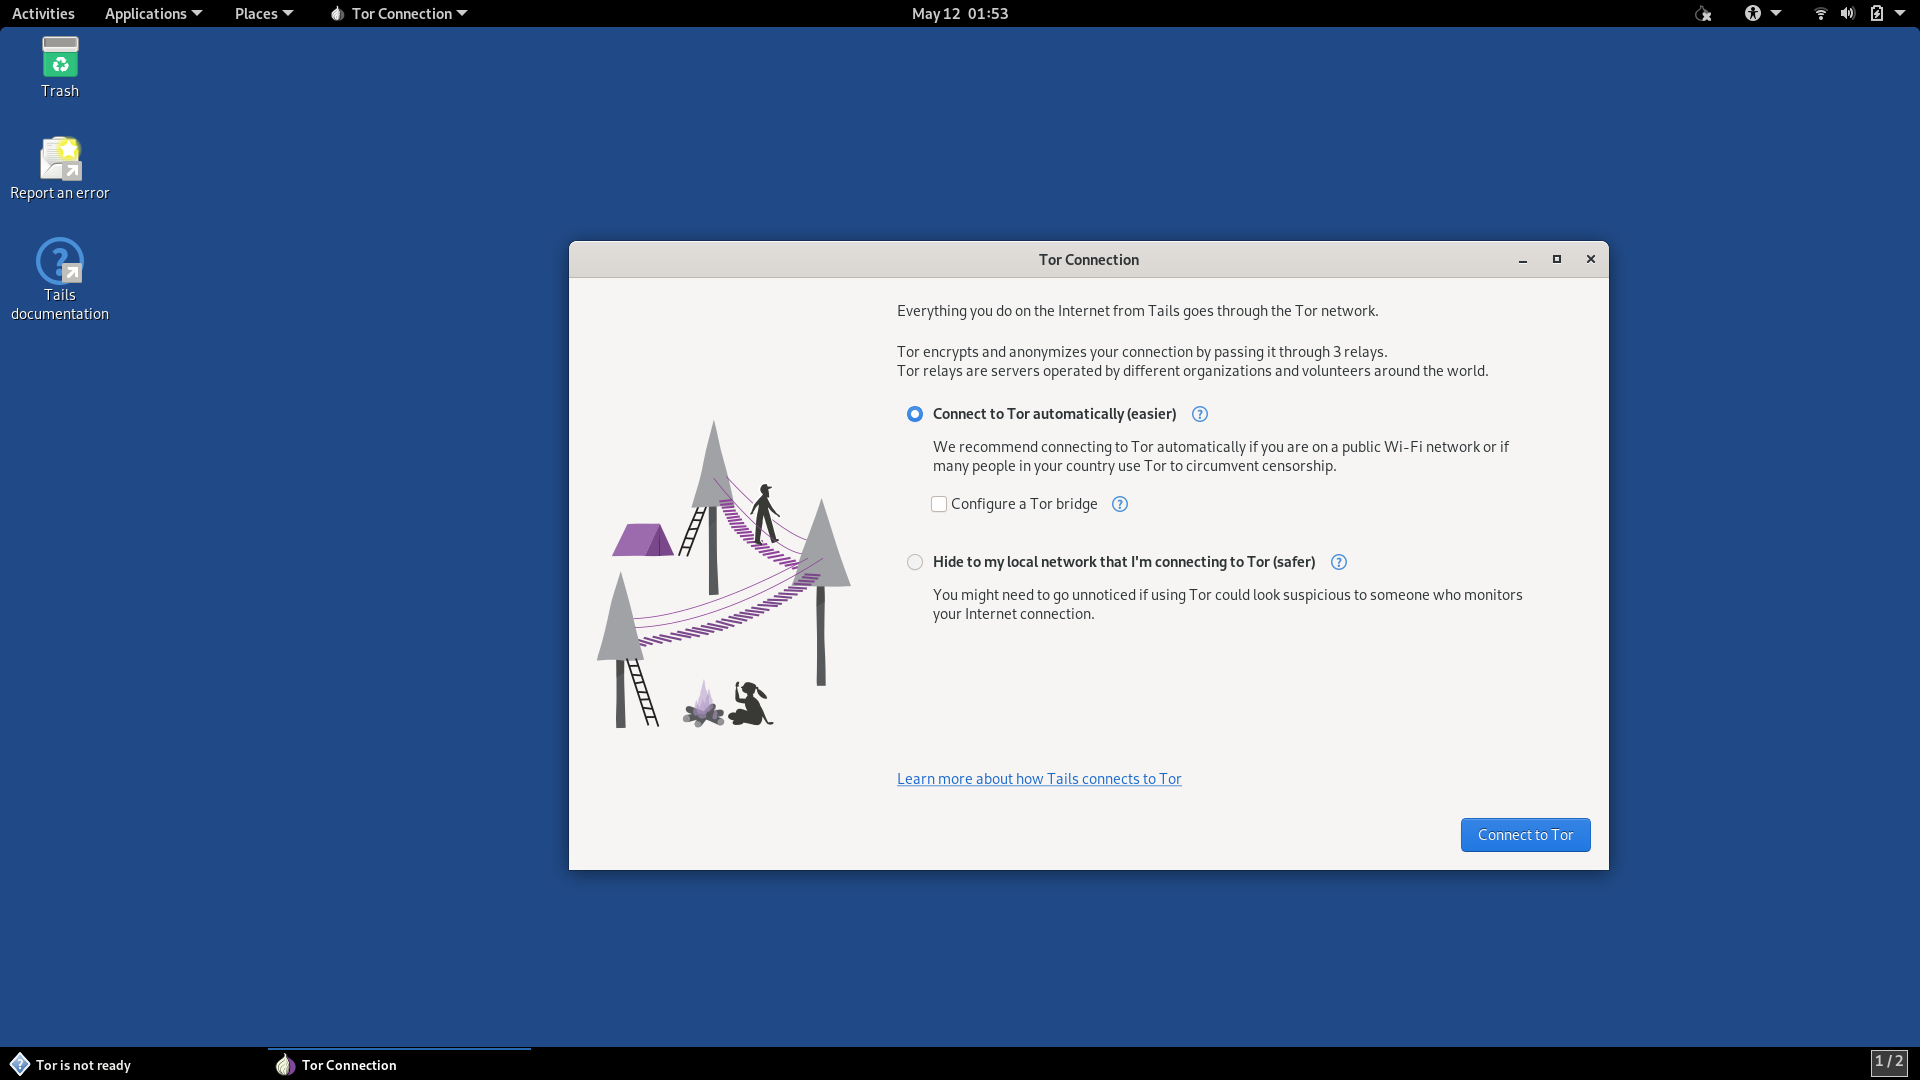Click help icon beside Configure a Tor bridge

pyautogui.click(x=1120, y=504)
